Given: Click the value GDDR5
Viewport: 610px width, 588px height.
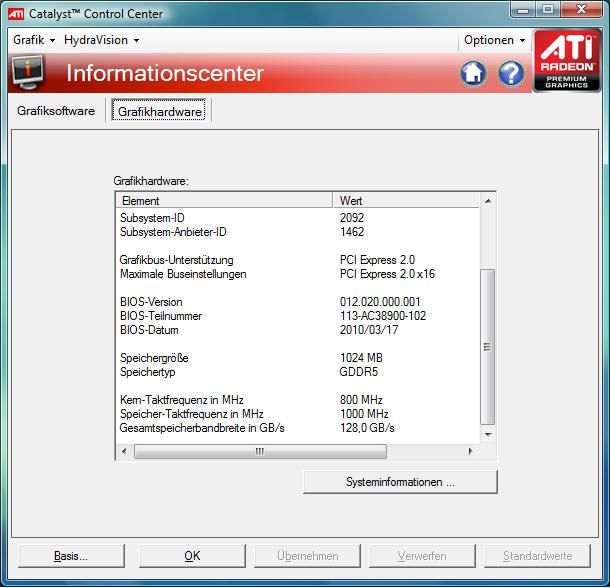Looking at the screenshot, I should click(x=358, y=372).
